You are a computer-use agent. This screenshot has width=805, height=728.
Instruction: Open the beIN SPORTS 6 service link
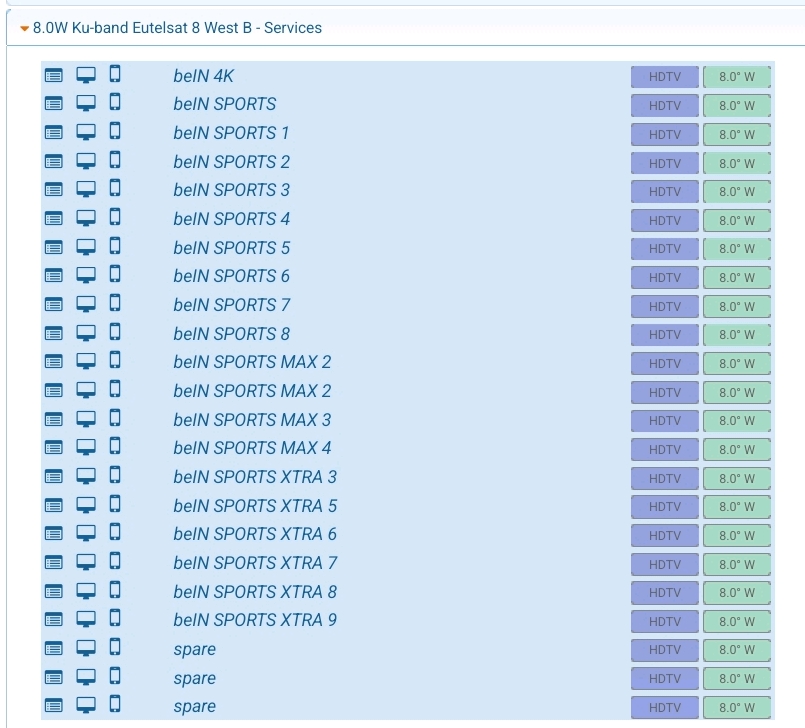click(232, 276)
